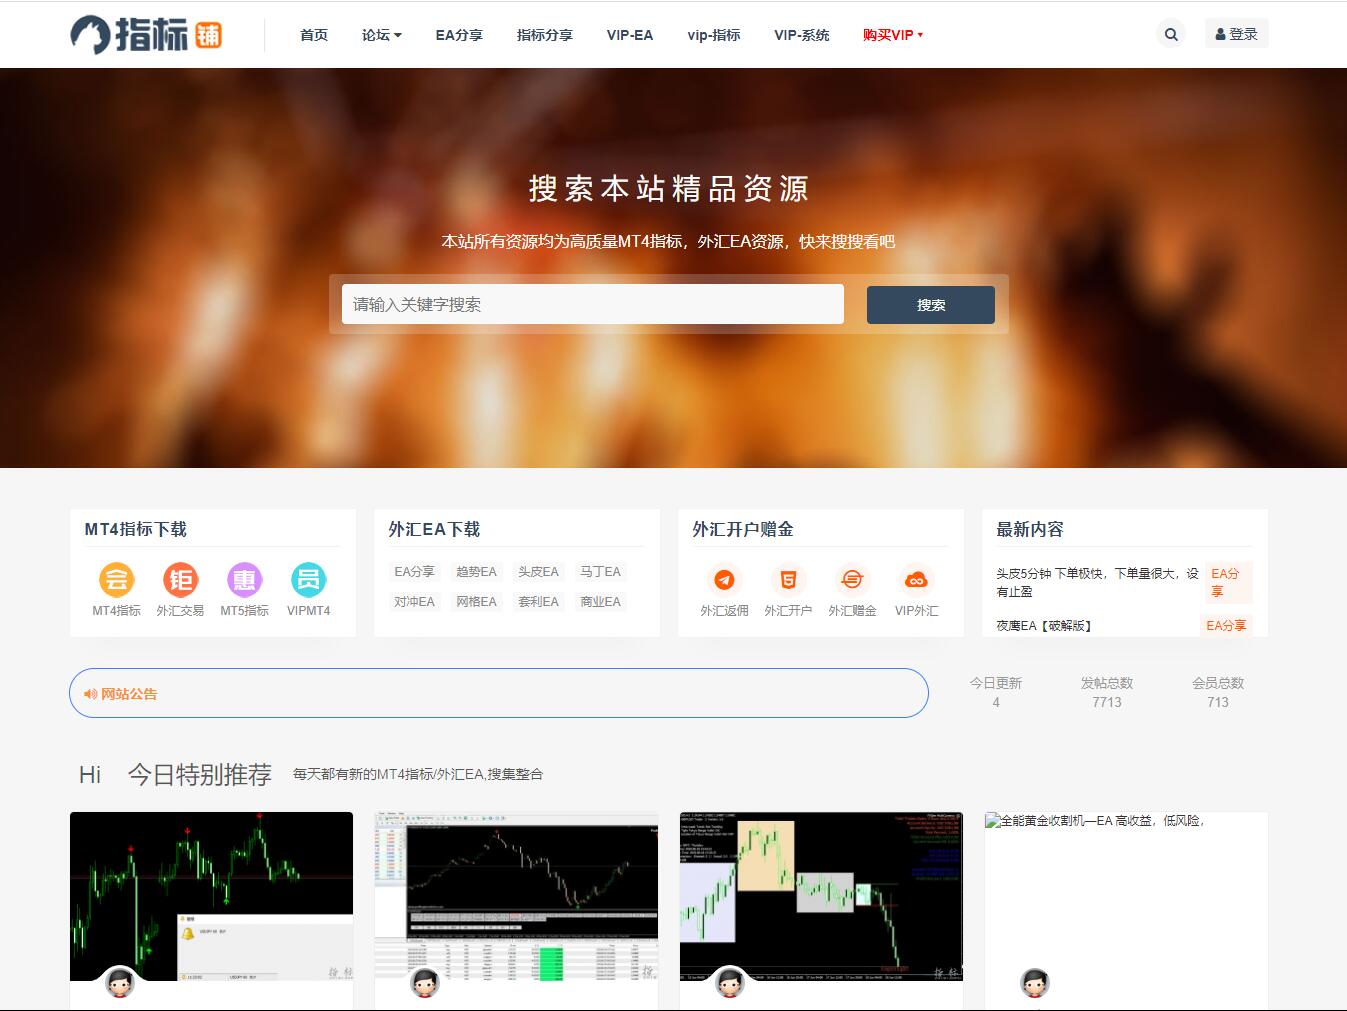Click the VIP外汇 icon
Image resolution: width=1347 pixels, height=1011 pixels.
[x=916, y=580]
